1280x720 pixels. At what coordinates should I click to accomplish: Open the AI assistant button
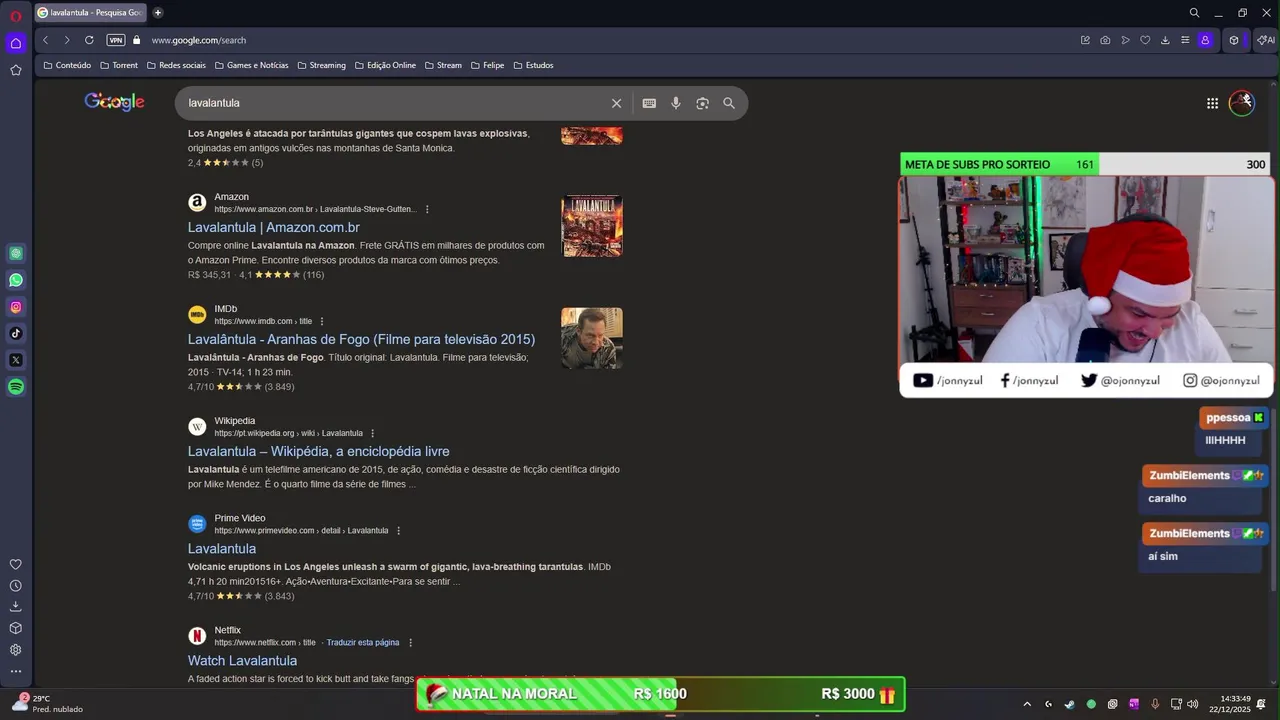(x=1266, y=40)
